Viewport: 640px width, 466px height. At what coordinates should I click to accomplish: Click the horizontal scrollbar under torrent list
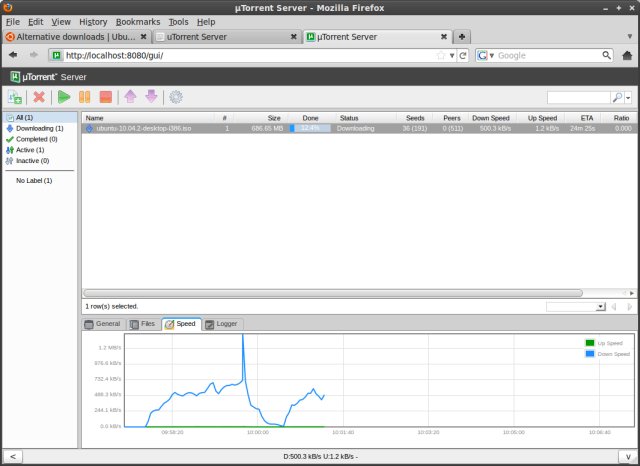(330, 293)
